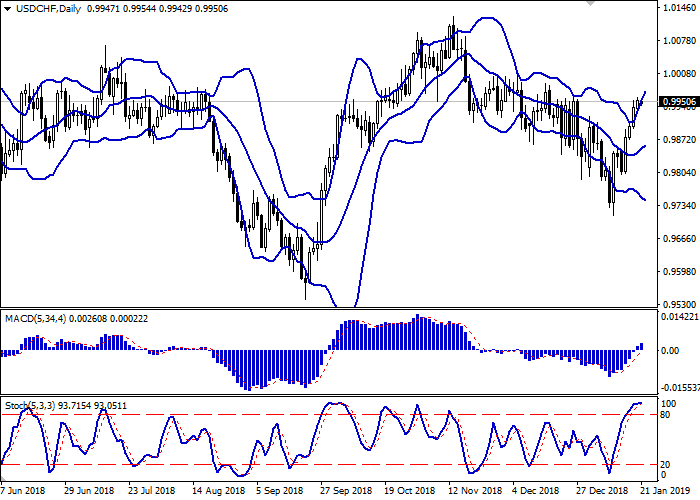This screenshot has height=500, width=700.
Task: Click price level 1.00080 on the axis
Action: (679, 74)
